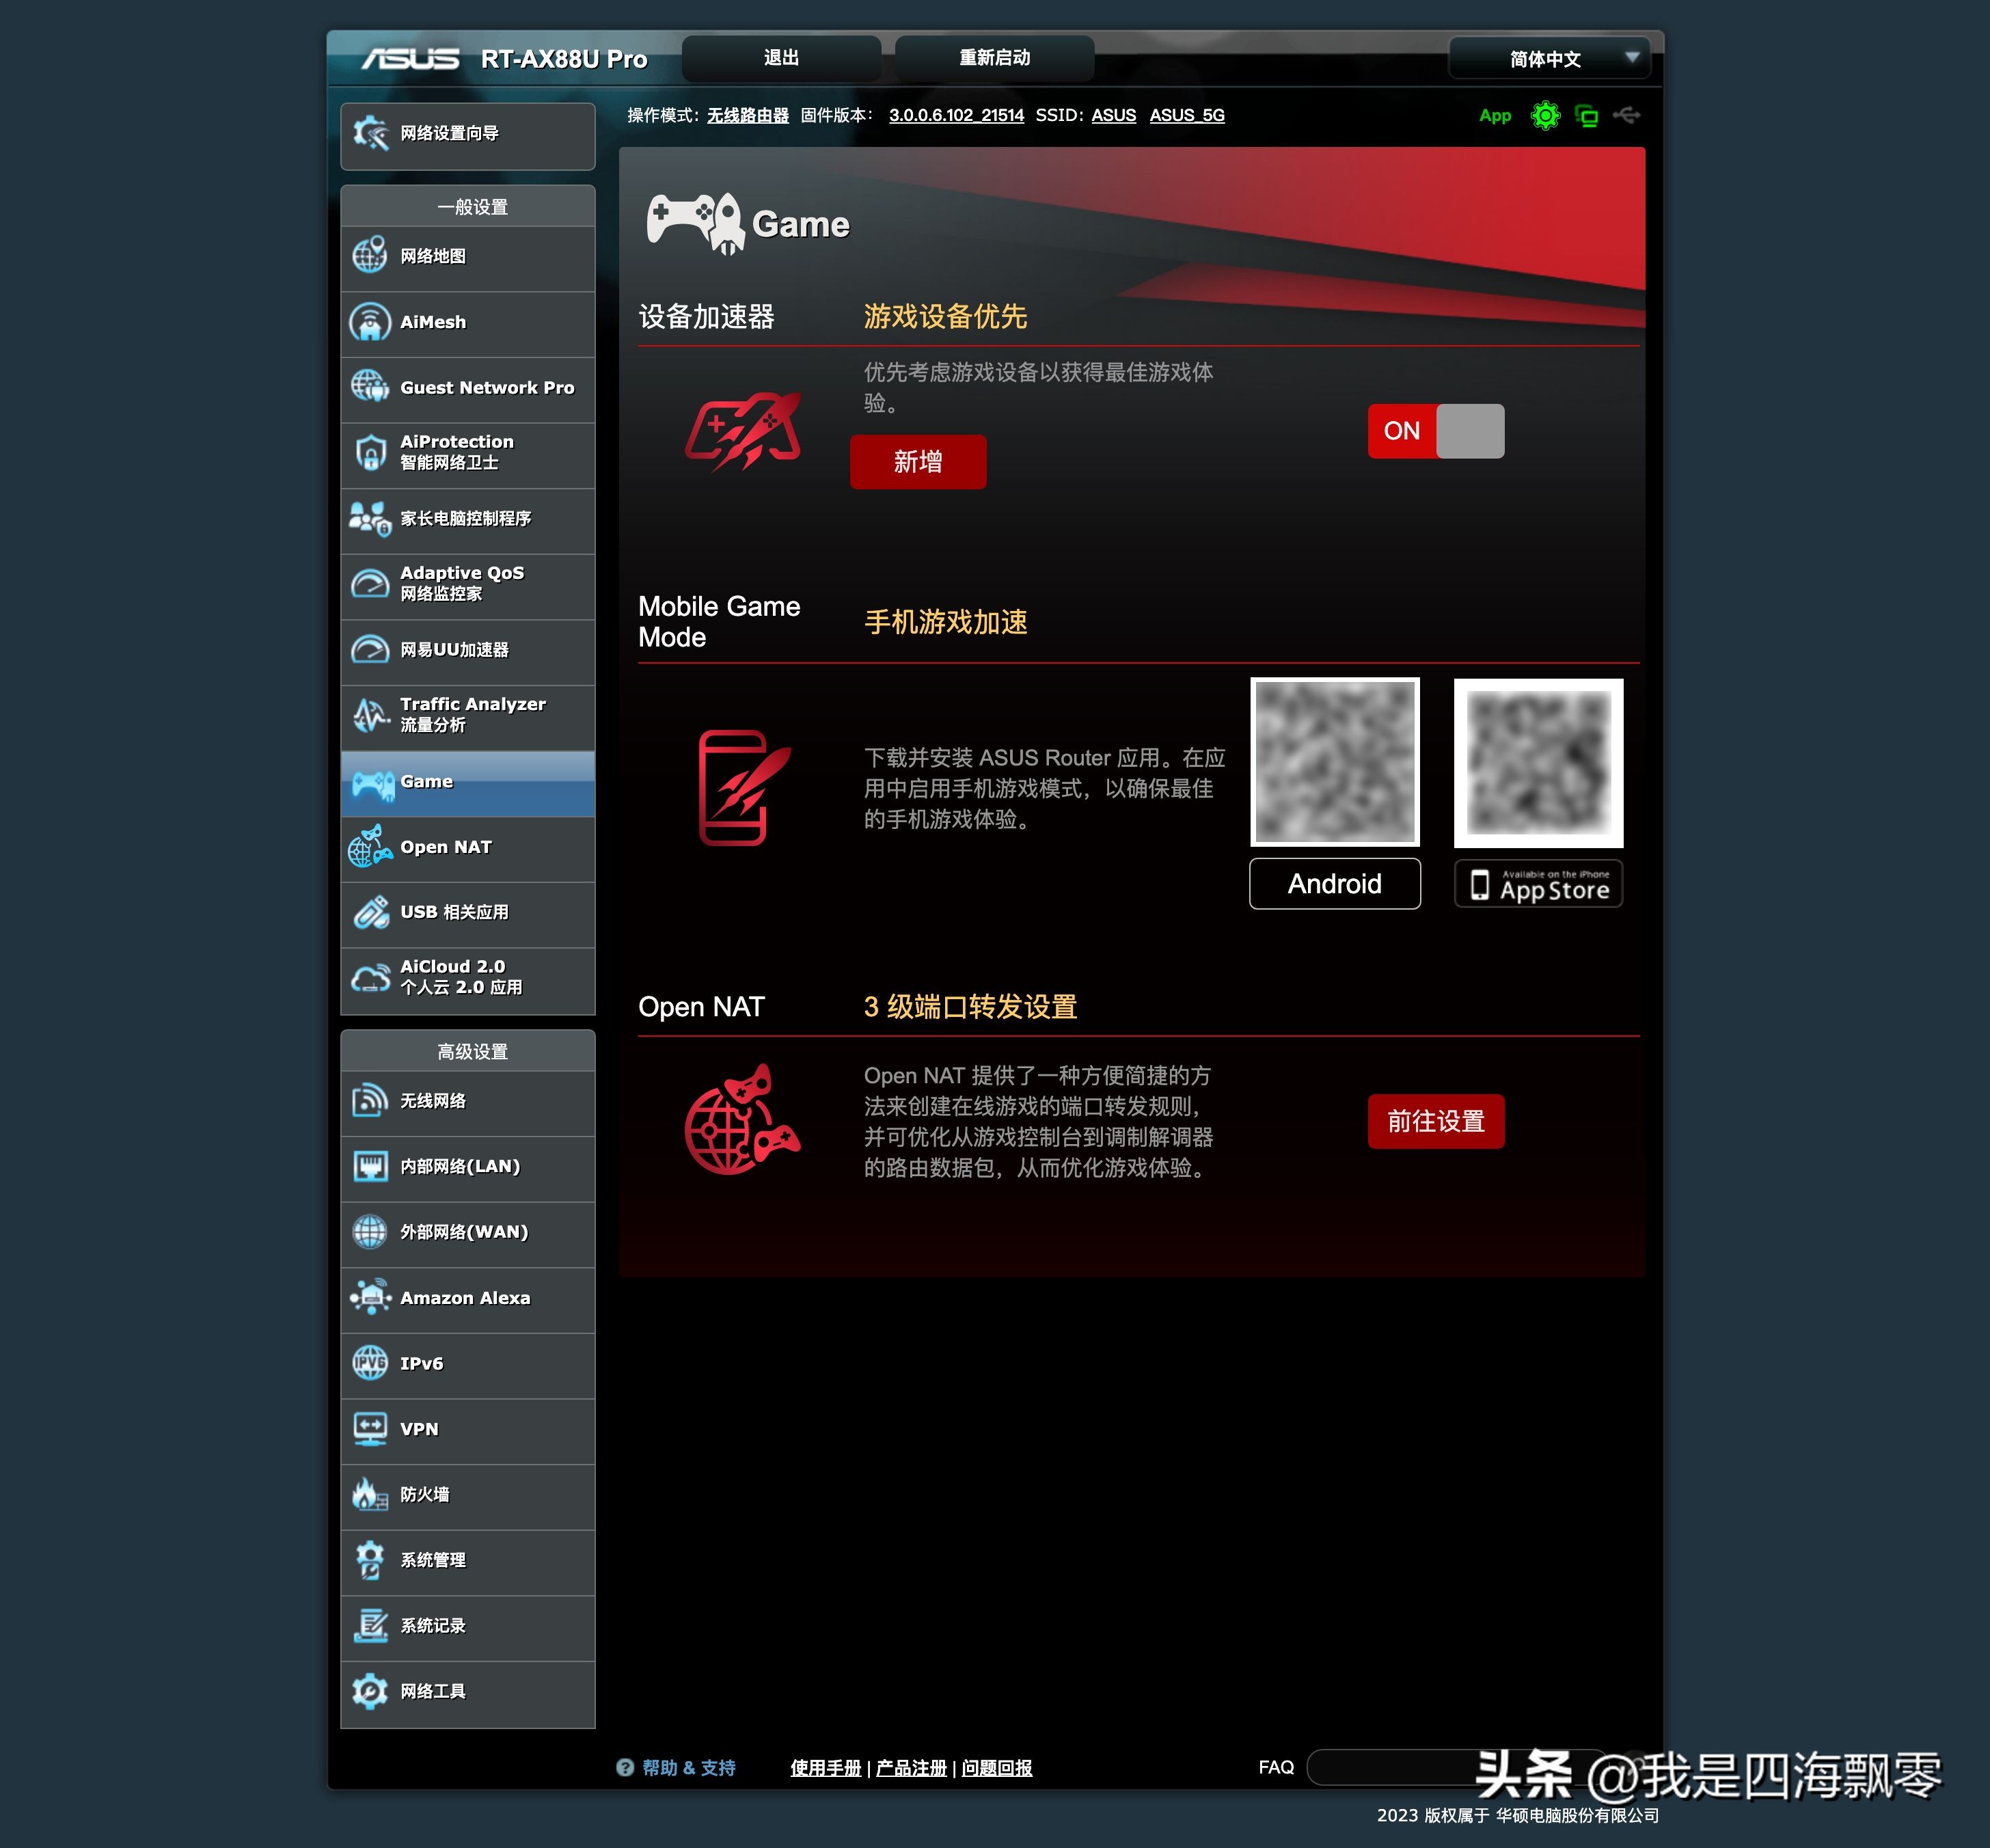Click the help question mark icon
Screen dimensions: 1990x1848
point(625,1767)
